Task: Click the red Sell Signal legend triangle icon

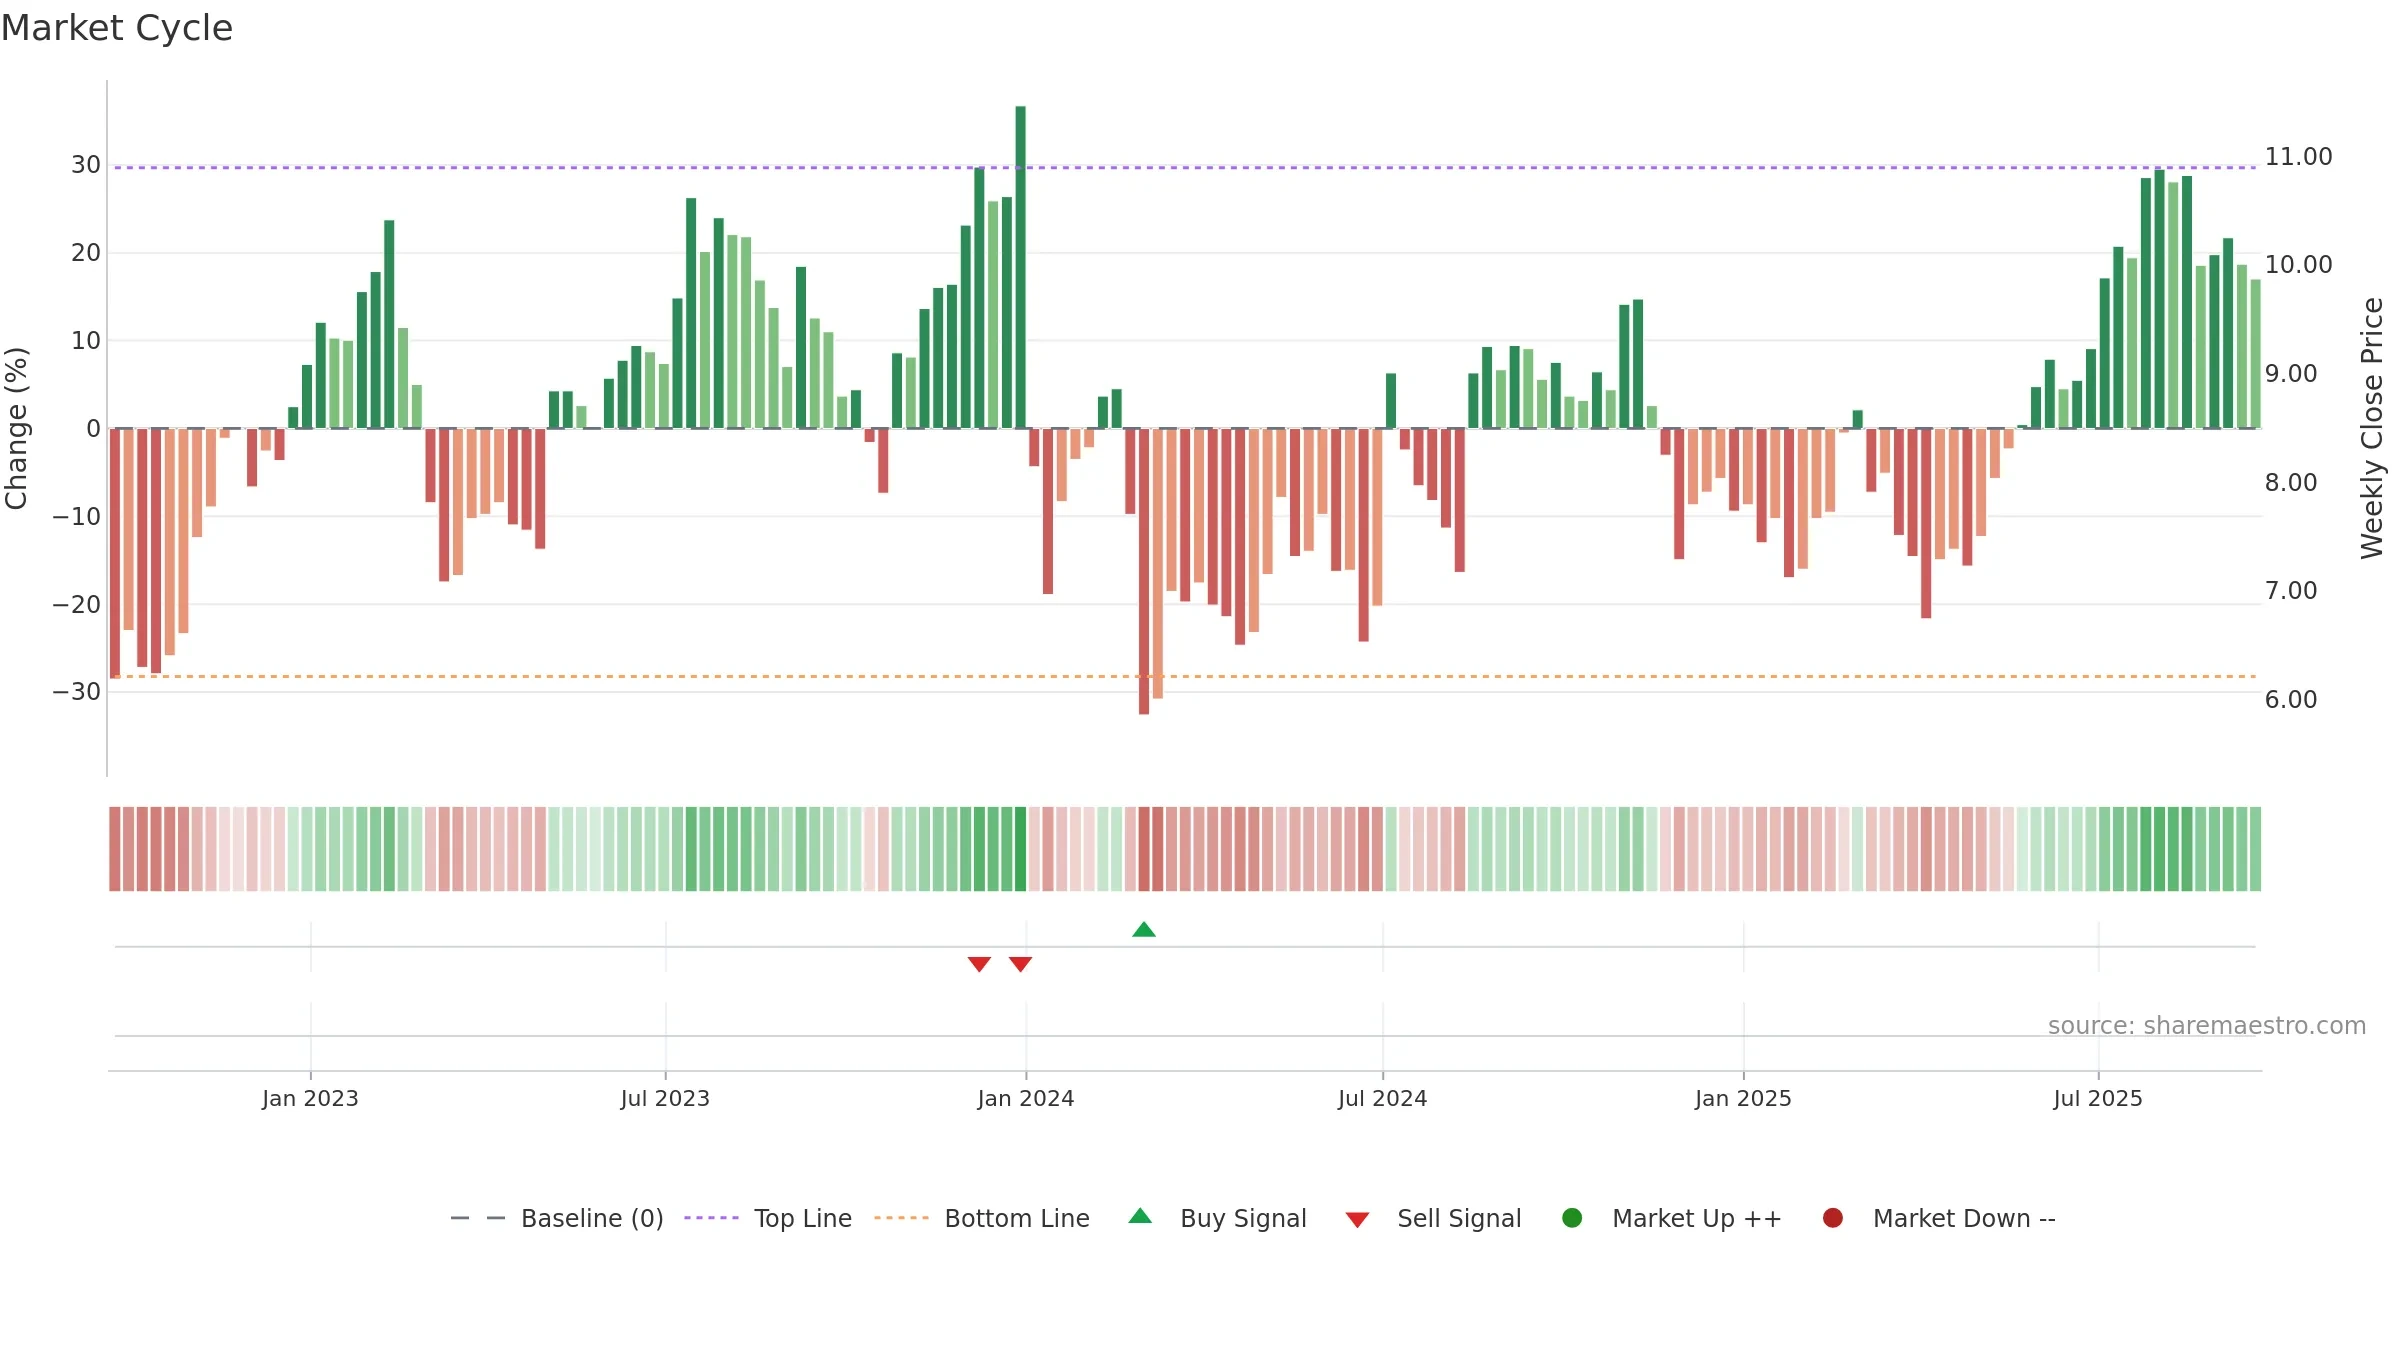Action: click(x=1357, y=1220)
